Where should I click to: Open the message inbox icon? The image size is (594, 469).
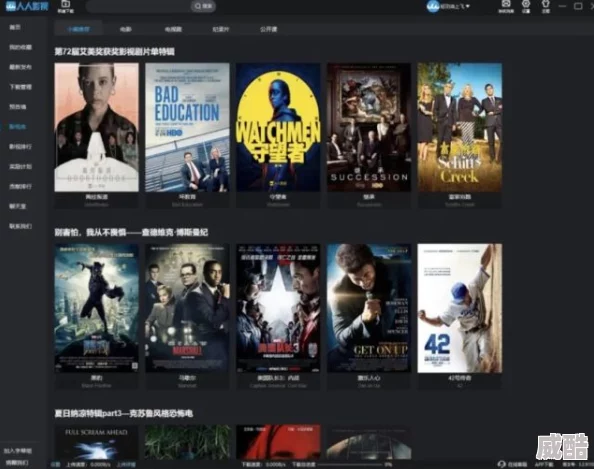pyautogui.click(x=506, y=5)
